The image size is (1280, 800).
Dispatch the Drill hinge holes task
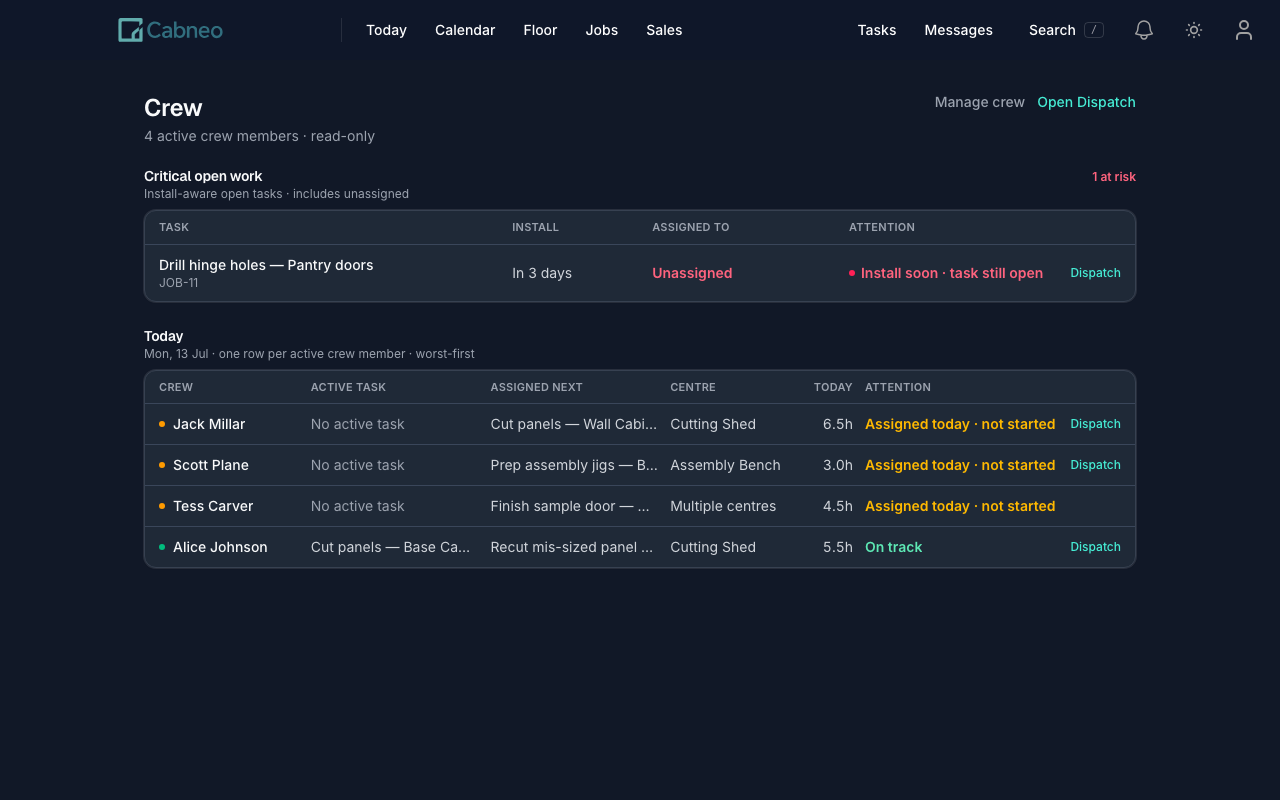(1095, 273)
